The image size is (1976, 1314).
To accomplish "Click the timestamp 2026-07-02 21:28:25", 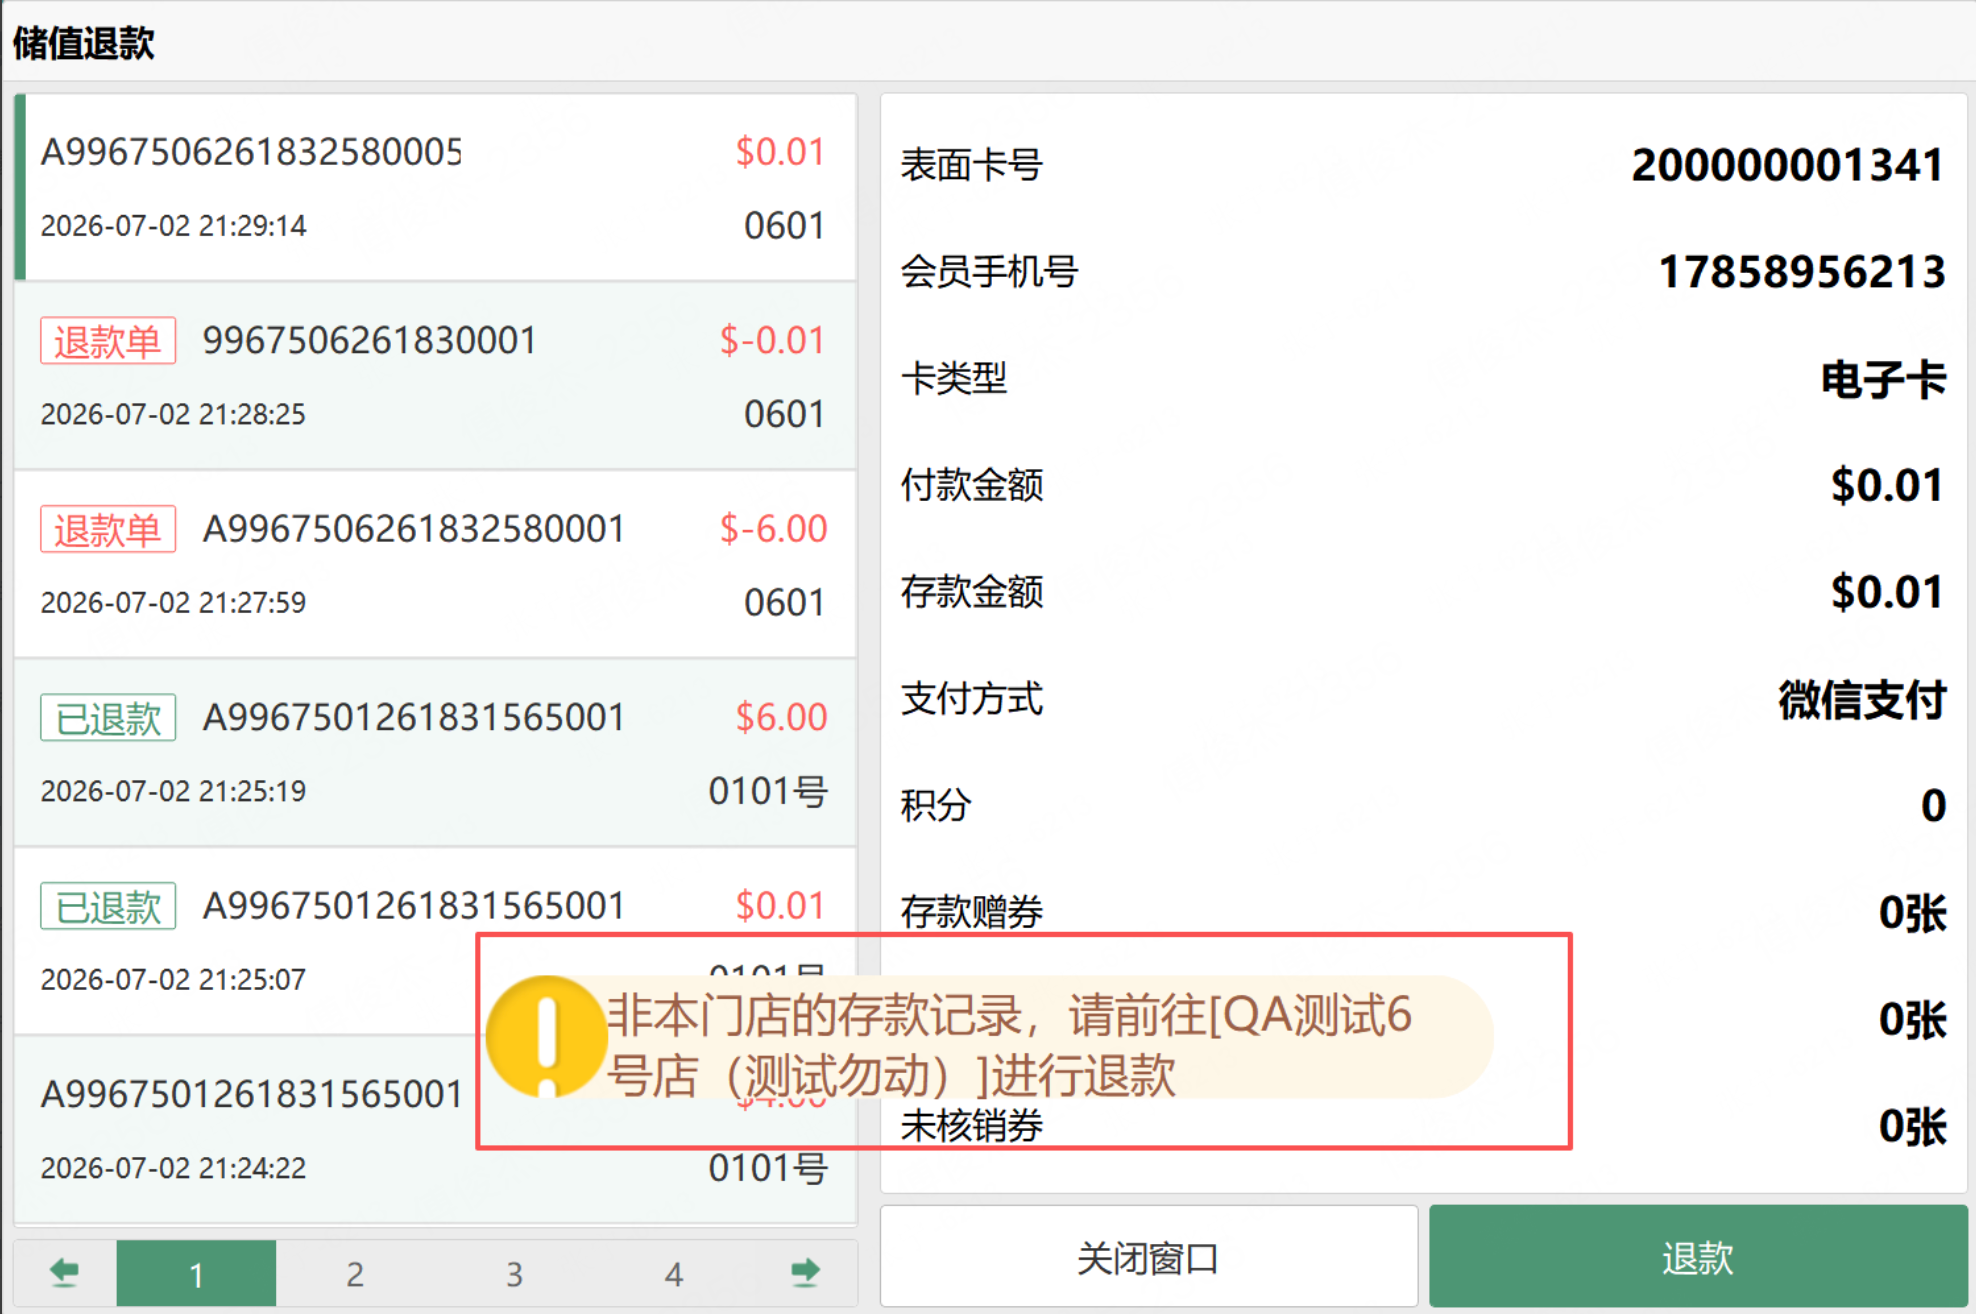I will pyautogui.click(x=173, y=414).
